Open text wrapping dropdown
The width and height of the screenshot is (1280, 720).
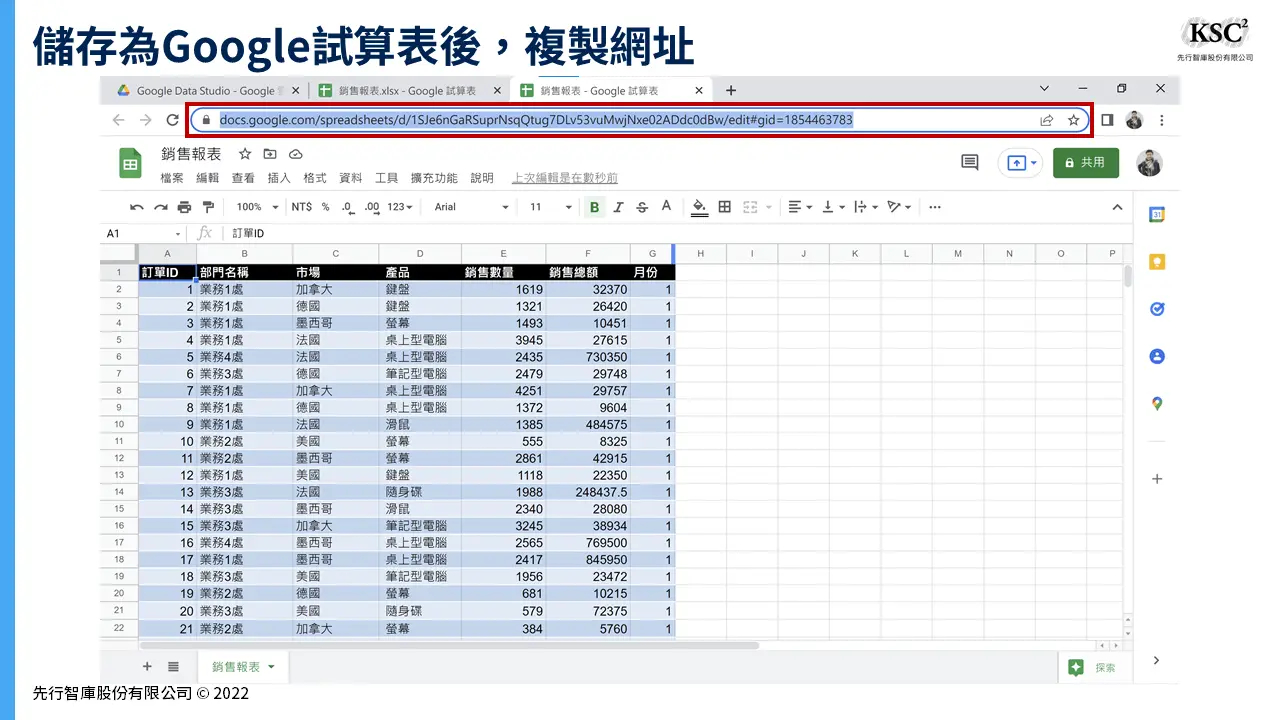tap(864, 207)
